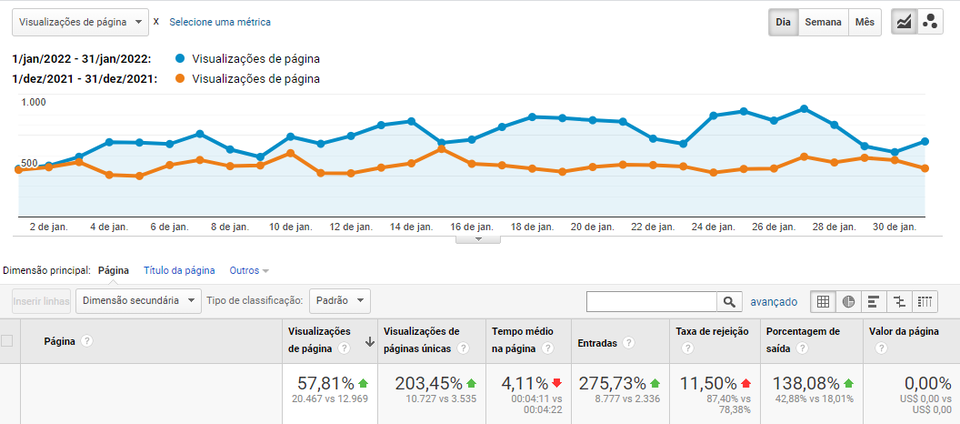Image resolution: width=960 pixels, height=424 pixels.
Task: Sort by Visualizações de páginas únicas header
Action: [421, 340]
